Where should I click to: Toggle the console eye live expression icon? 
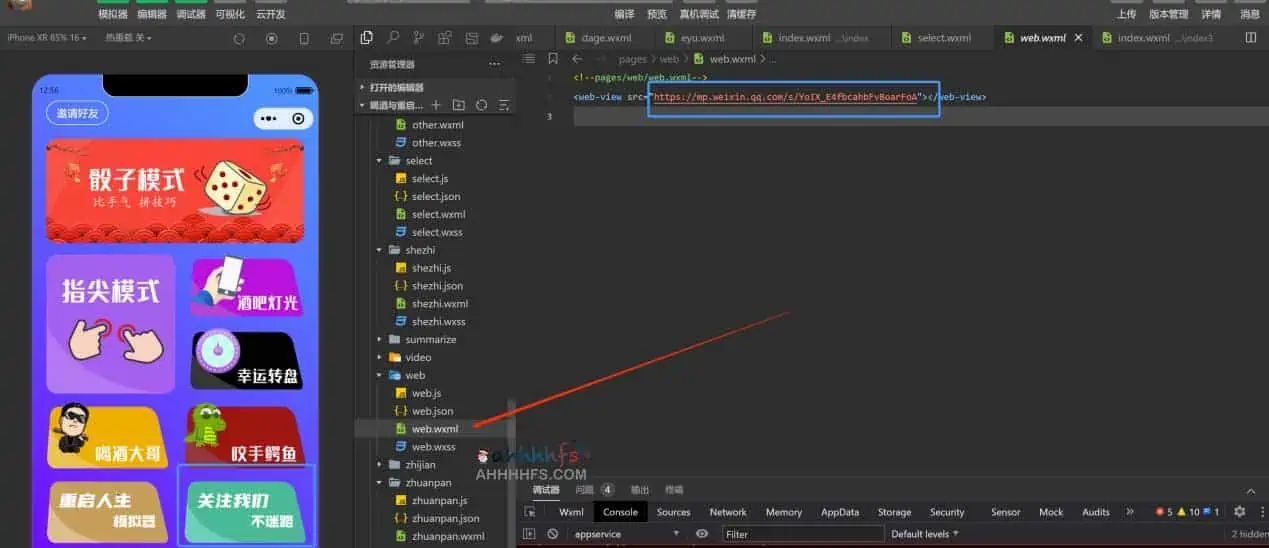[702, 534]
